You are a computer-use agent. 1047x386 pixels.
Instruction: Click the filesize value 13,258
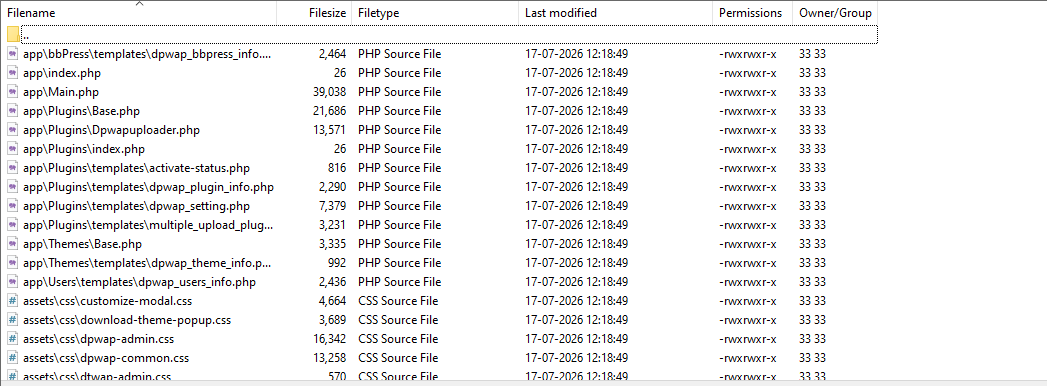[x=329, y=358]
